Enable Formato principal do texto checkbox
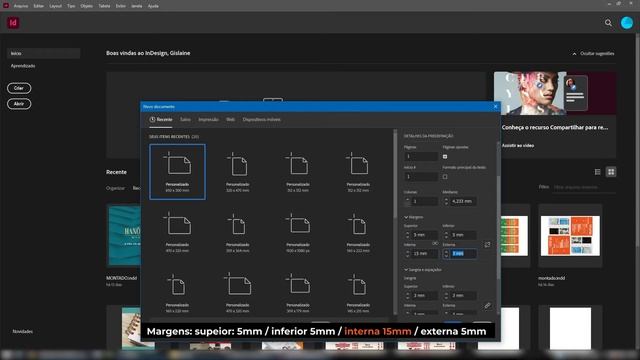640x360 pixels. 445,177
